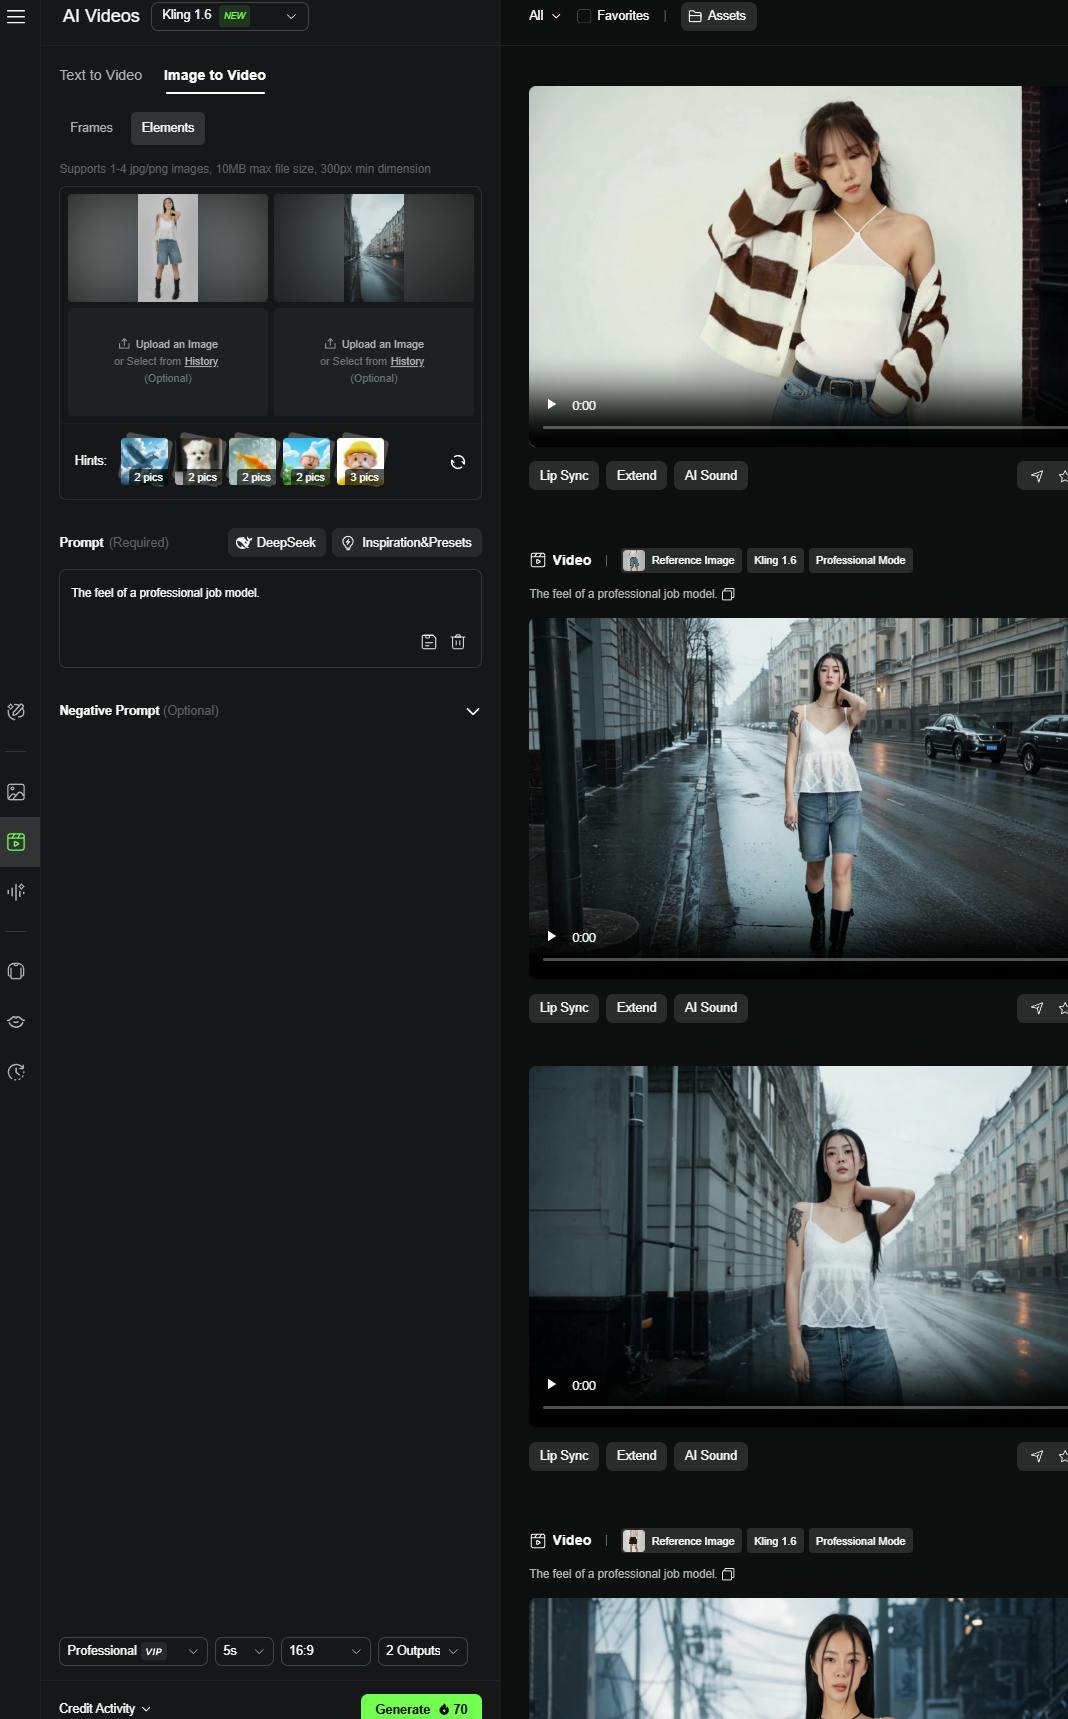This screenshot has width=1068, height=1719.
Task: Click the Generate button
Action: pyautogui.click(x=421, y=1708)
